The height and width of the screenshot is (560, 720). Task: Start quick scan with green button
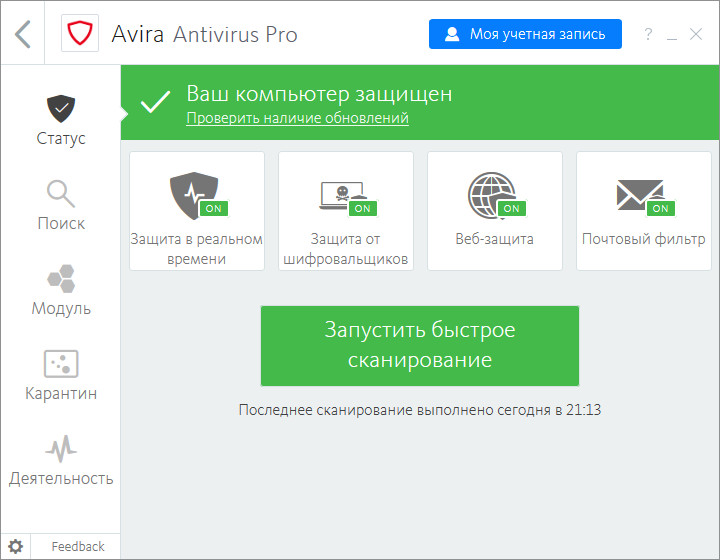pos(420,345)
